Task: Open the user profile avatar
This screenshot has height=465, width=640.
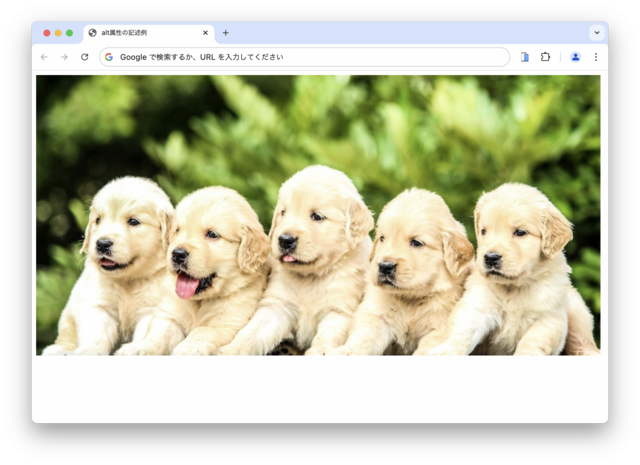Action: (576, 57)
